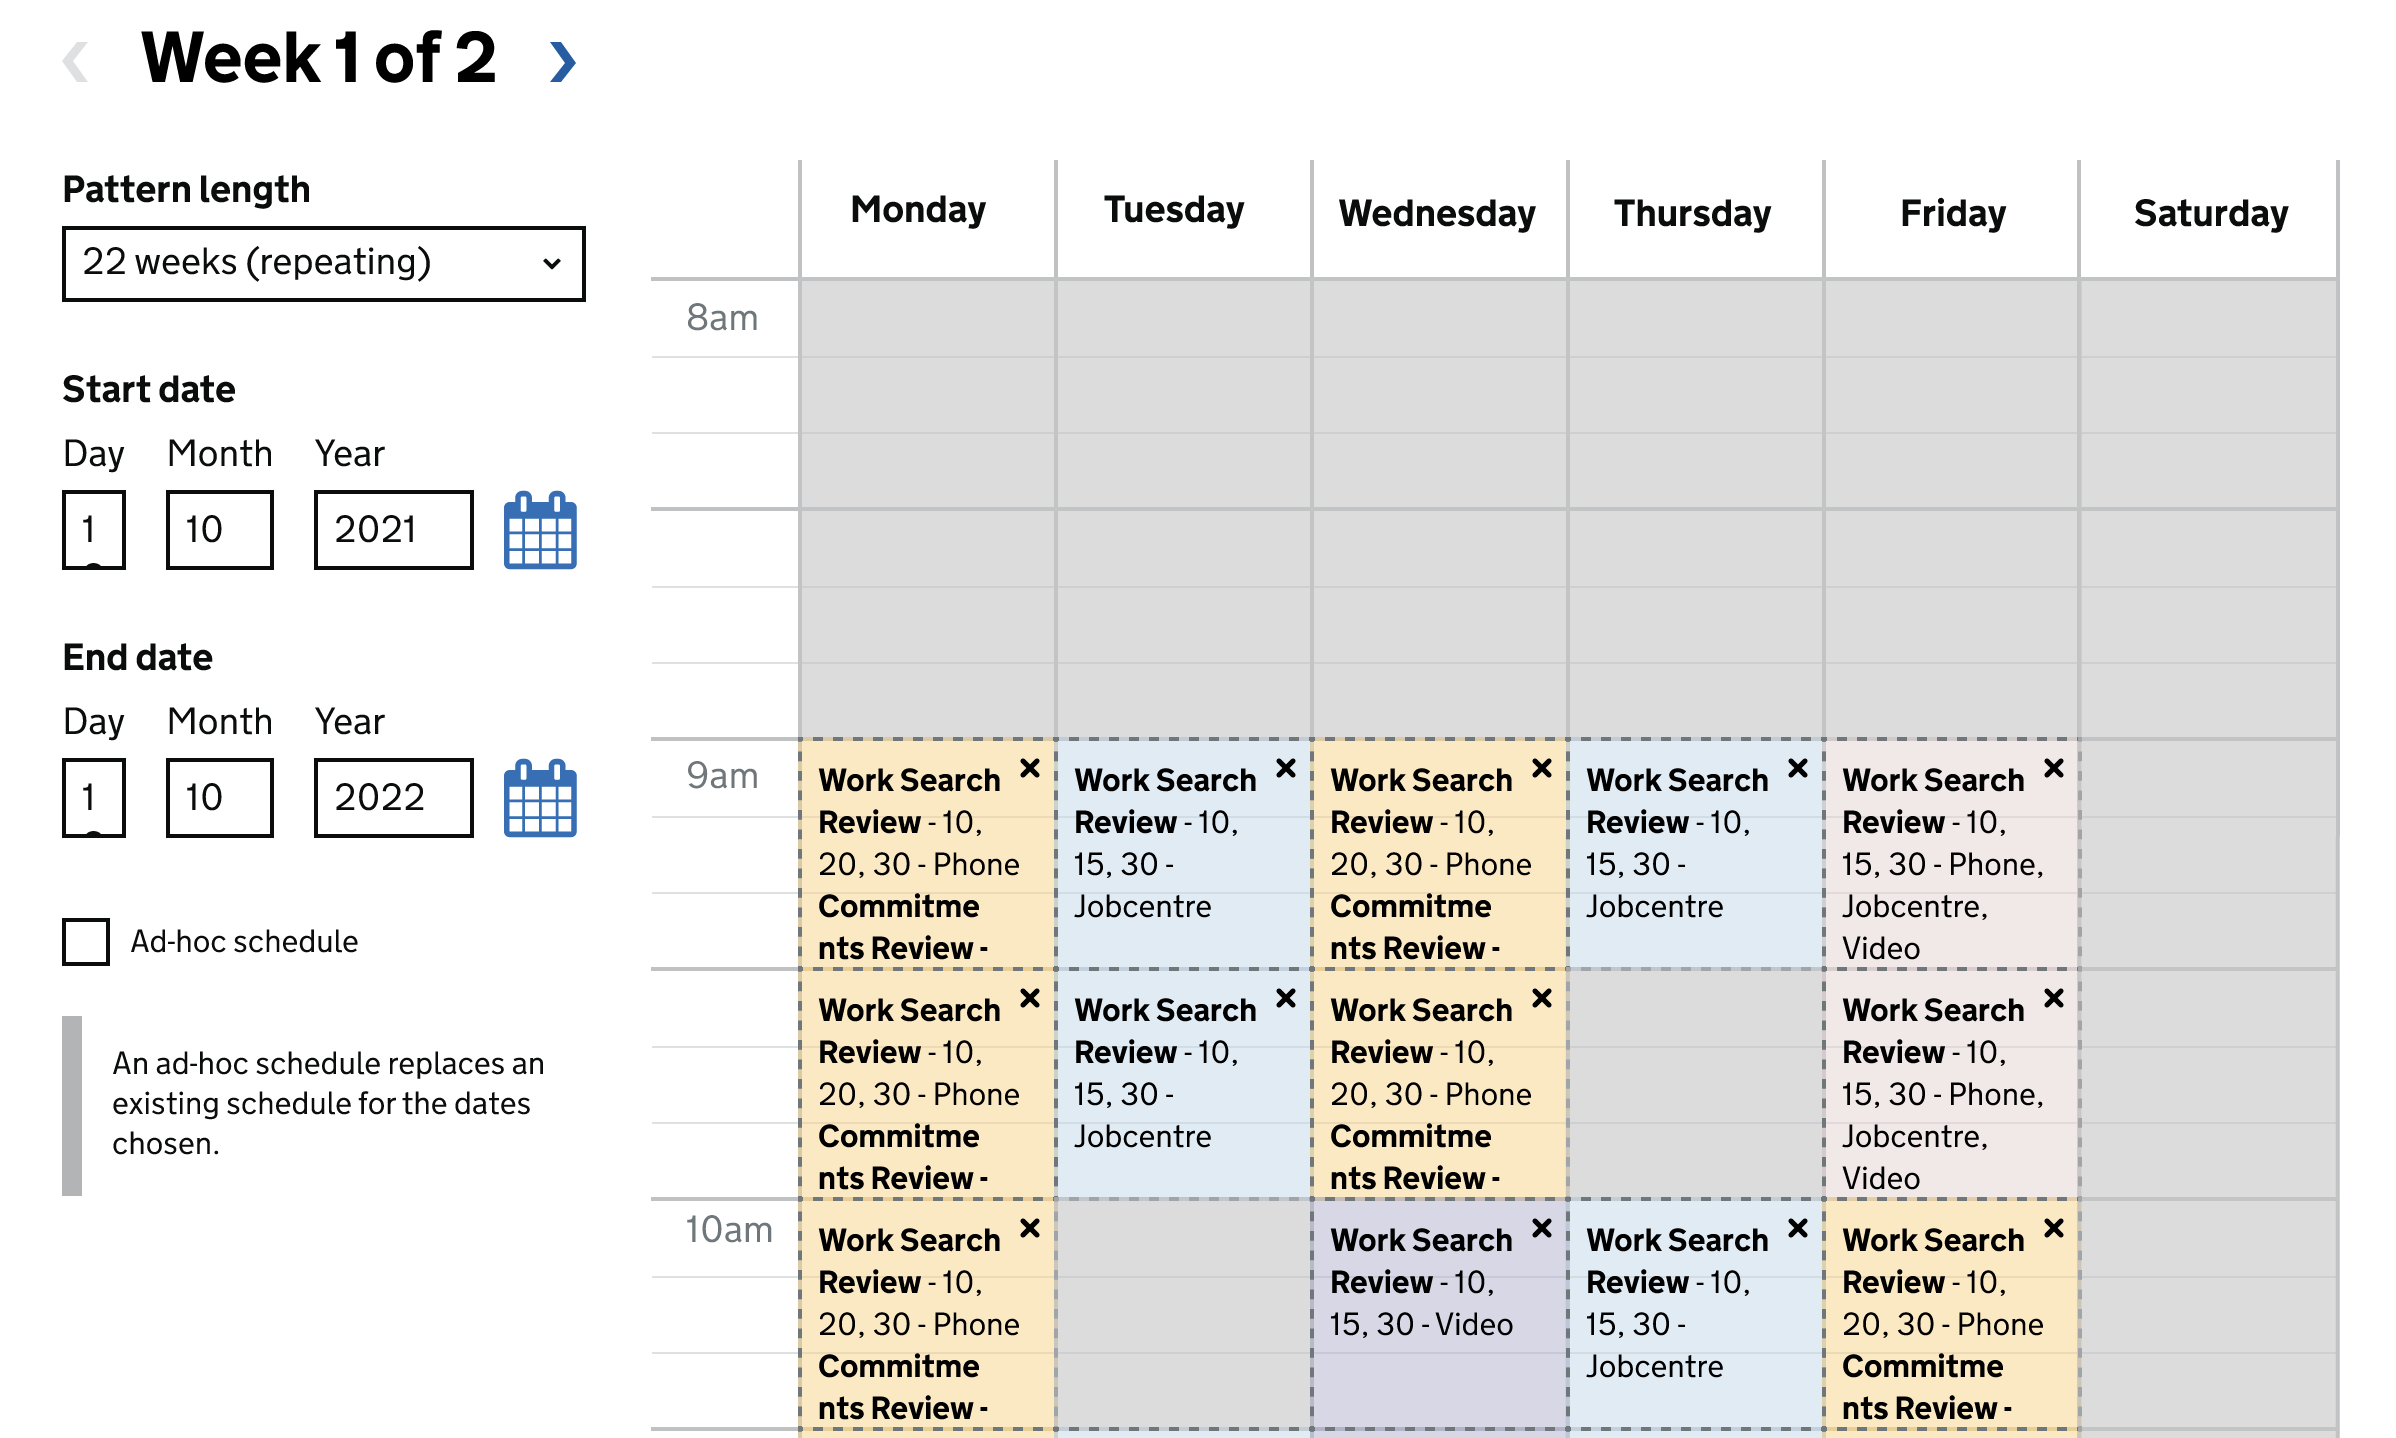2396x1438 pixels.
Task: Navigate forward to Week 2
Action: [x=563, y=61]
